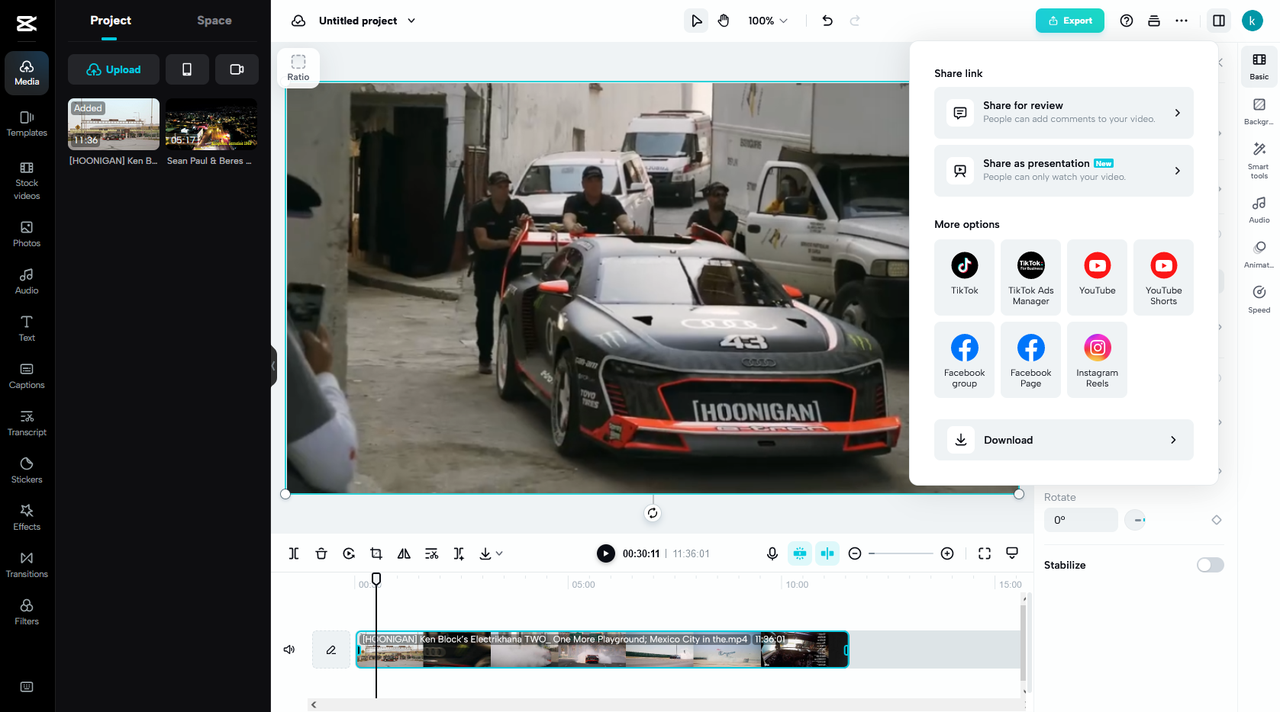Image resolution: width=1280 pixels, height=712 pixels.
Task: Expand Share as presentation option
Action: point(1064,170)
